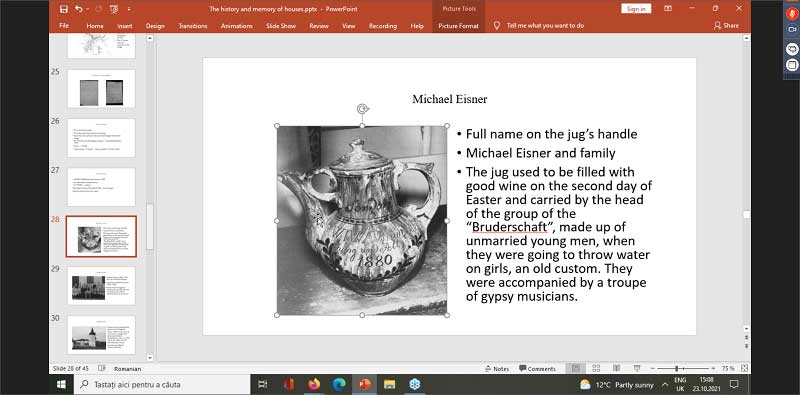Click the Windows taskbar search box

(x=162, y=384)
